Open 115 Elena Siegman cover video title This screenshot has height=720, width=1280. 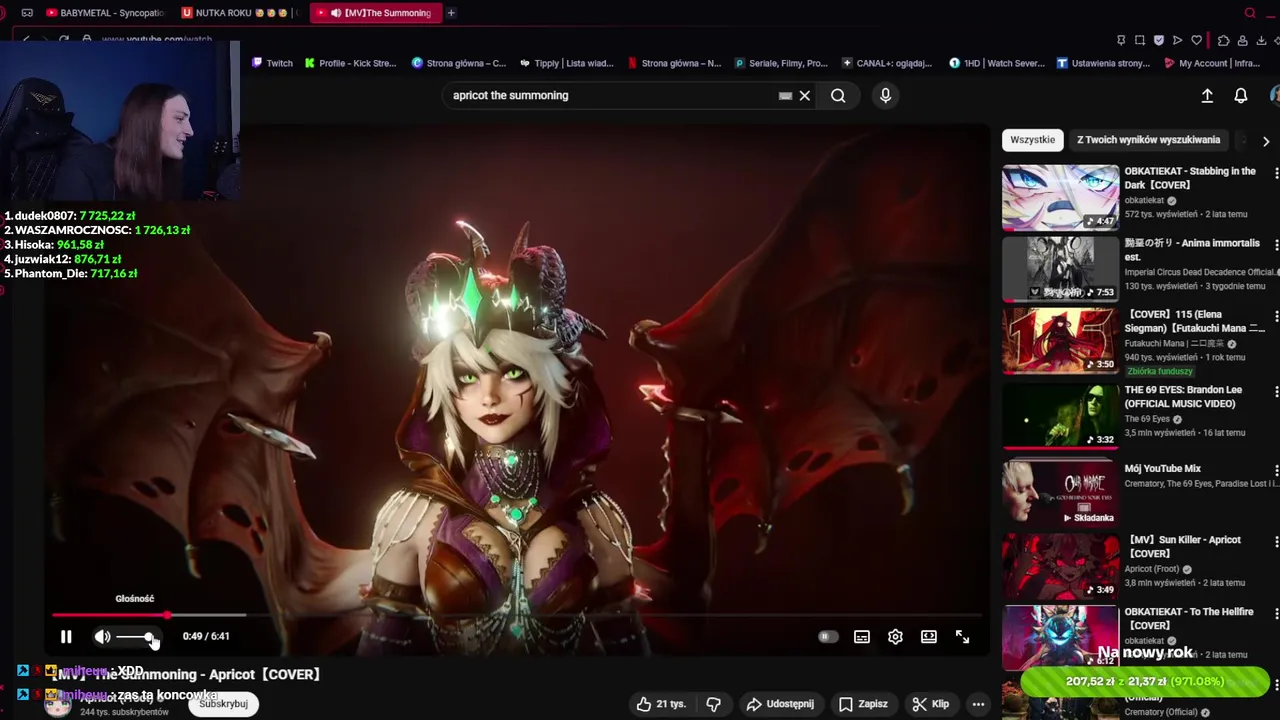(x=1194, y=321)
